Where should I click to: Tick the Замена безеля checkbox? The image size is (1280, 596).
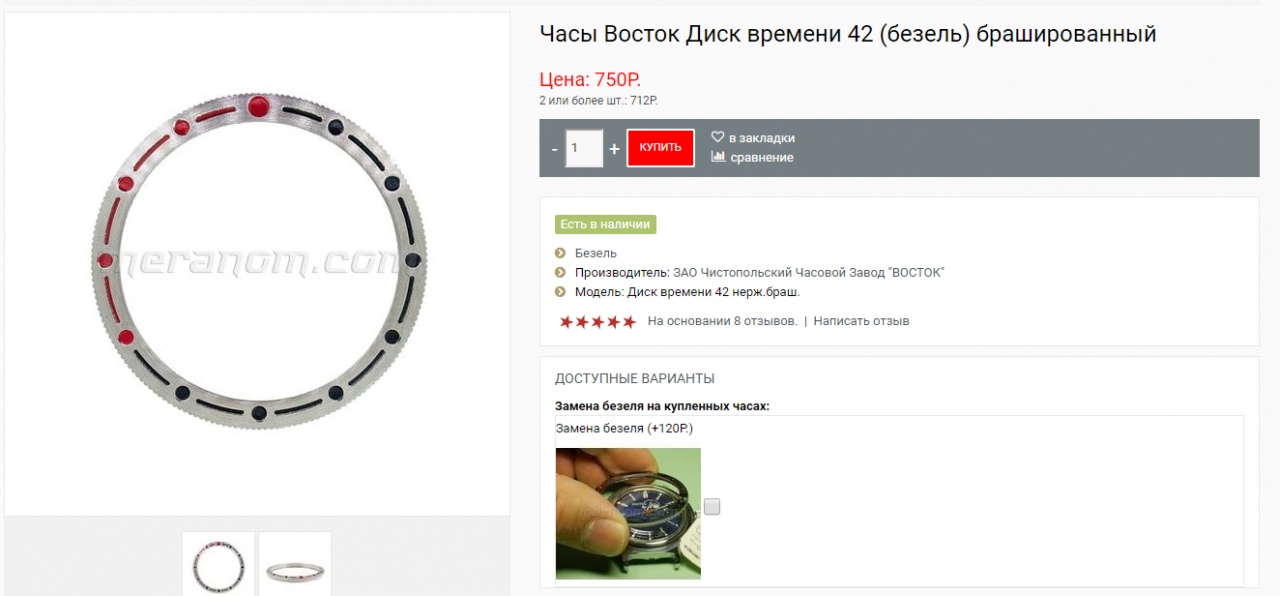[712, 507]
